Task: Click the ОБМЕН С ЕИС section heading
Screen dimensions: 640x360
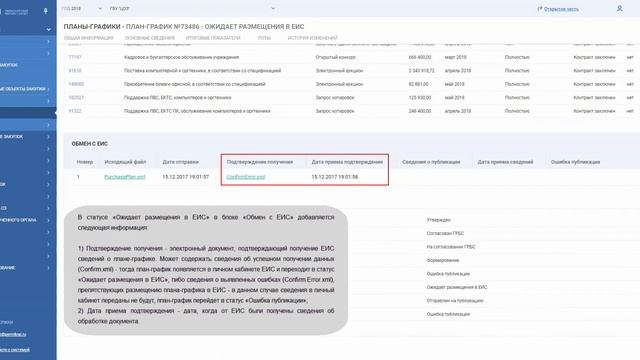Action: coord(90,144)
